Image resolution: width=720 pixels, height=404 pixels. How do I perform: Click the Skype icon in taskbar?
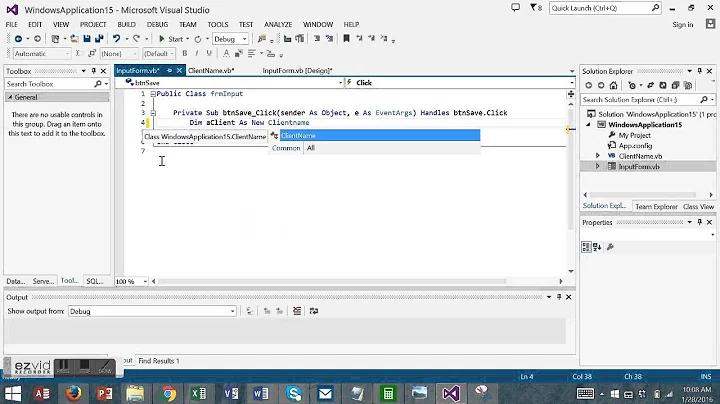tap(294, 393)
